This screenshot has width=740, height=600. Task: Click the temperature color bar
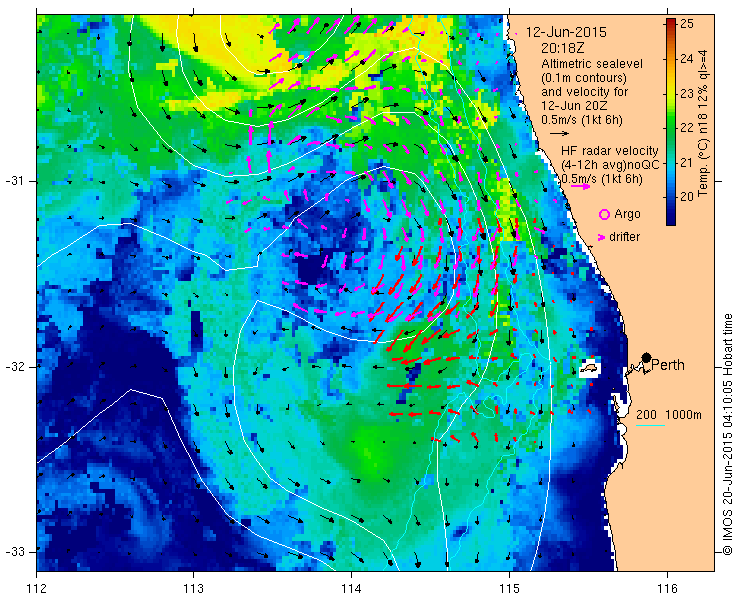[x=671, y=122]
